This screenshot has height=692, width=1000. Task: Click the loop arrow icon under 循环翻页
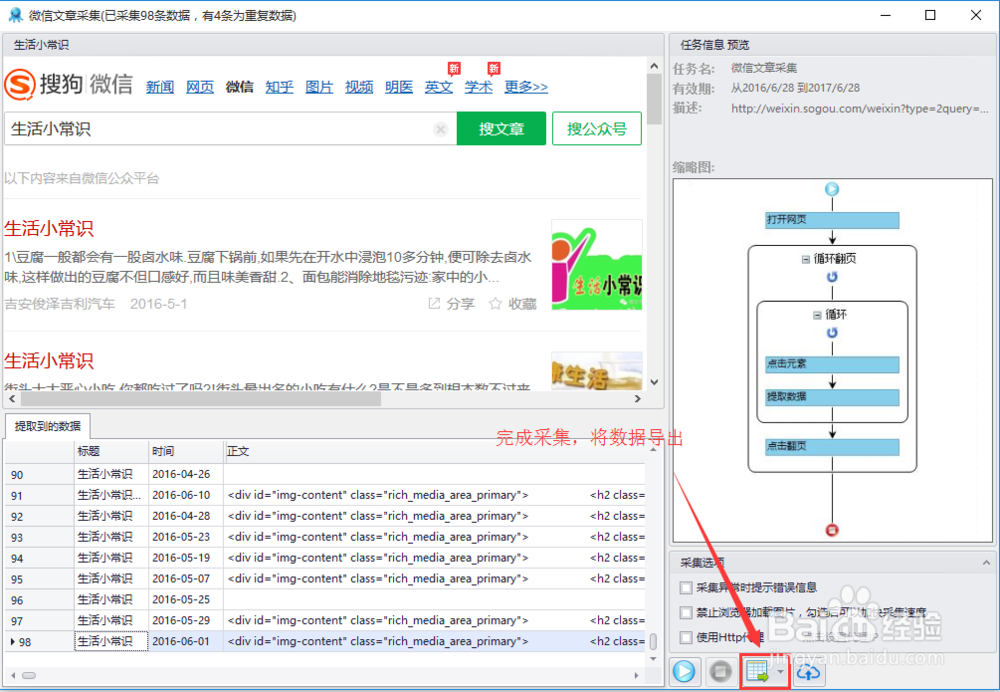pos(832,277)
